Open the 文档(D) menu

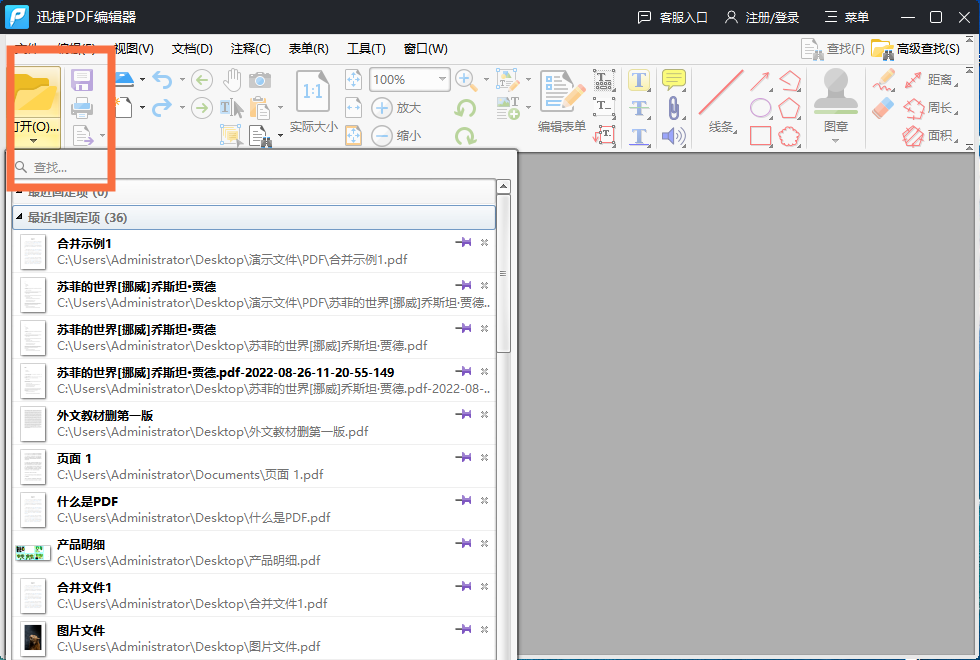pos(192,49)
